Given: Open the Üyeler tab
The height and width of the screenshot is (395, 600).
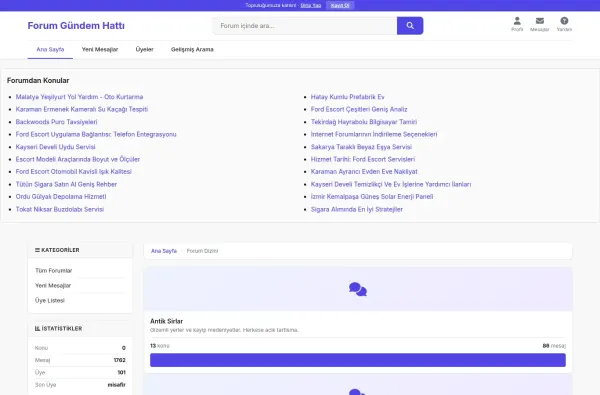Looking at the screenshot, I should point(144,49).
